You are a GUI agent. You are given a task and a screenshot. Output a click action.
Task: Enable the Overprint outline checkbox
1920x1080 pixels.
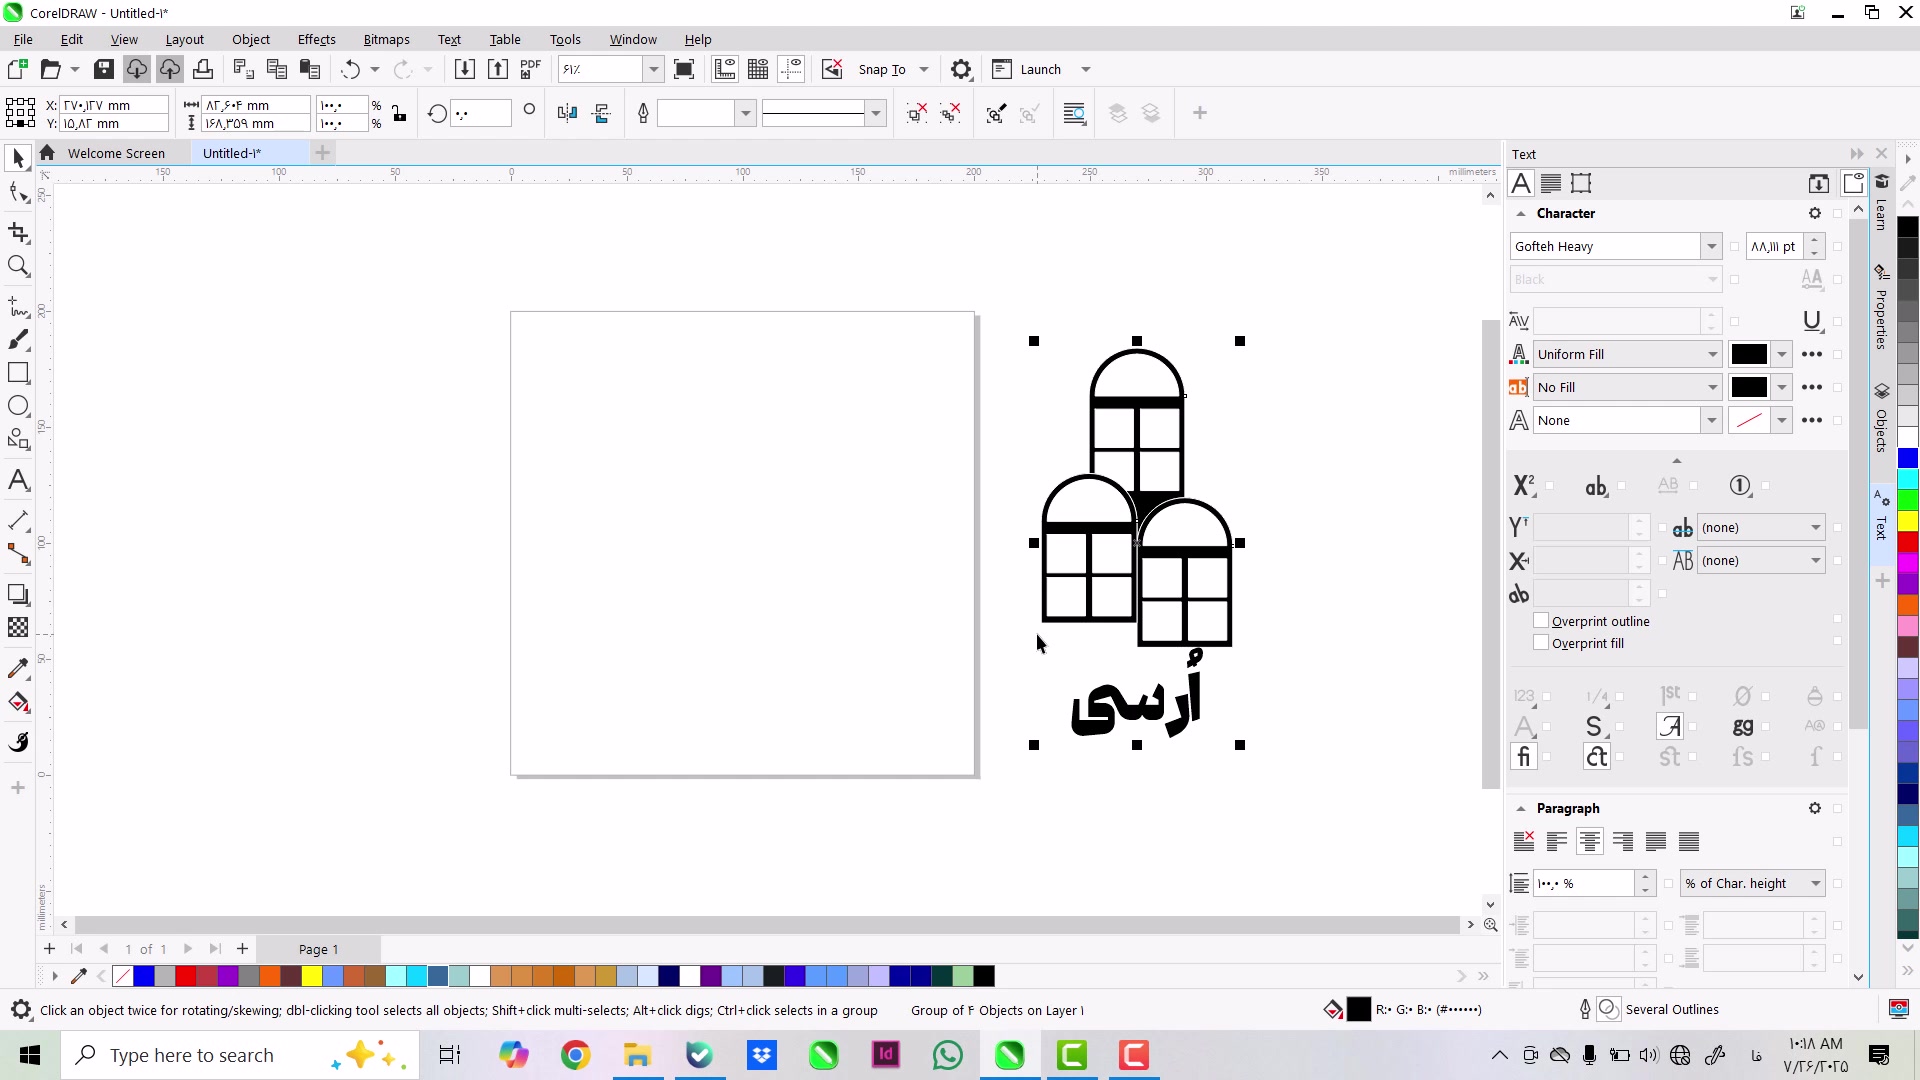1541,621
